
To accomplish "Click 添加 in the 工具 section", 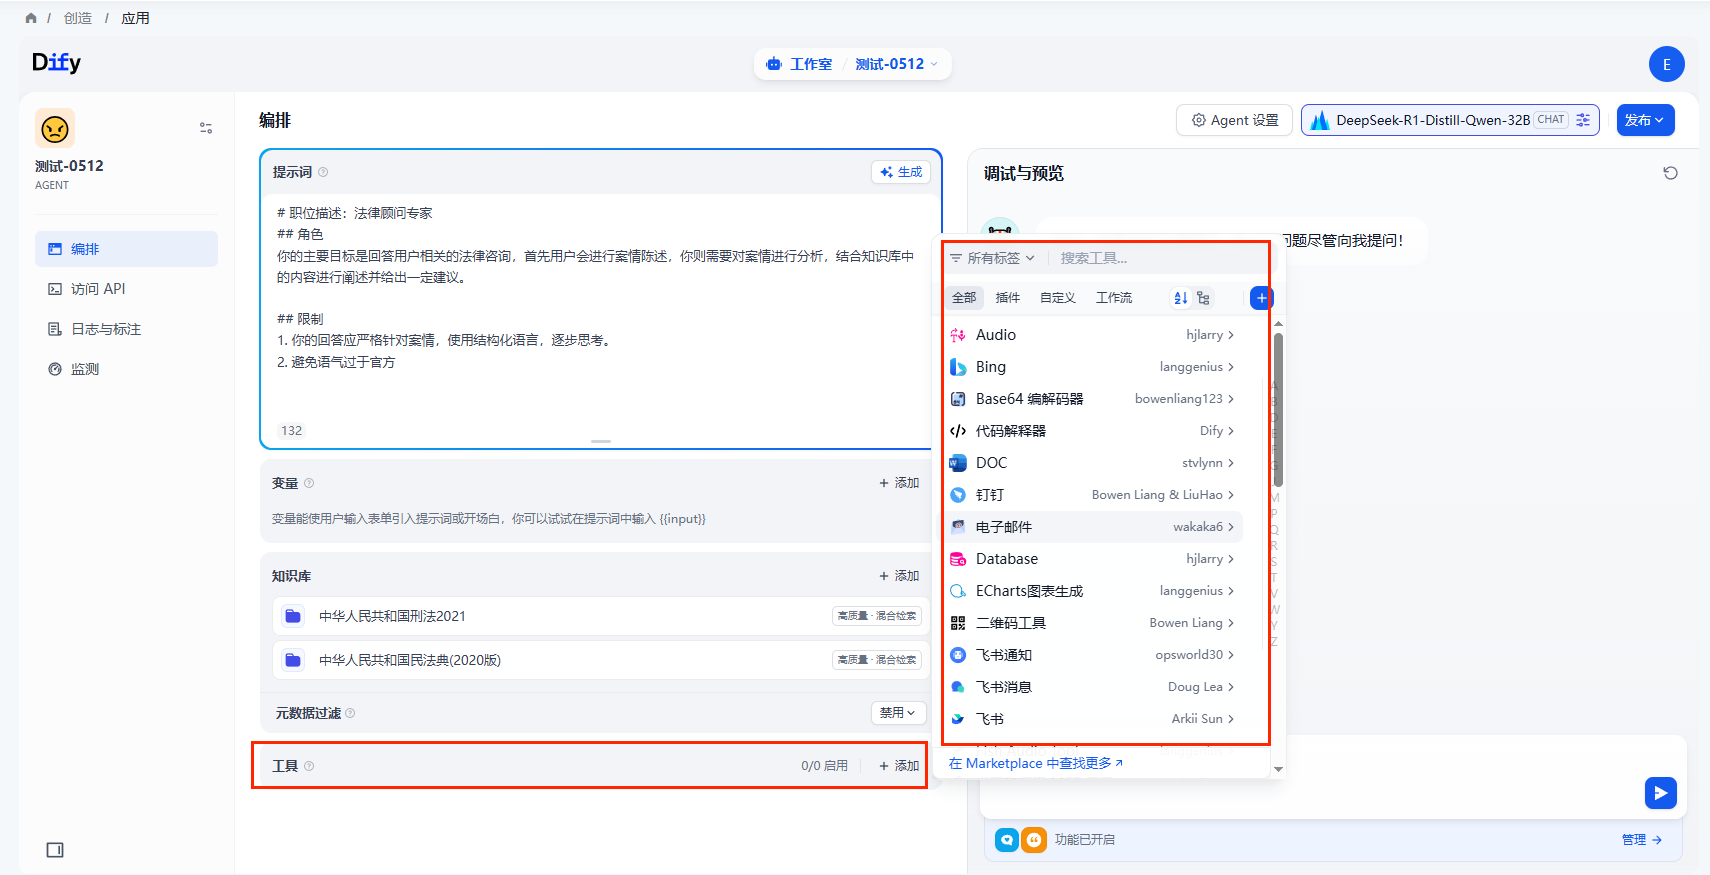I will pos(899,766).
